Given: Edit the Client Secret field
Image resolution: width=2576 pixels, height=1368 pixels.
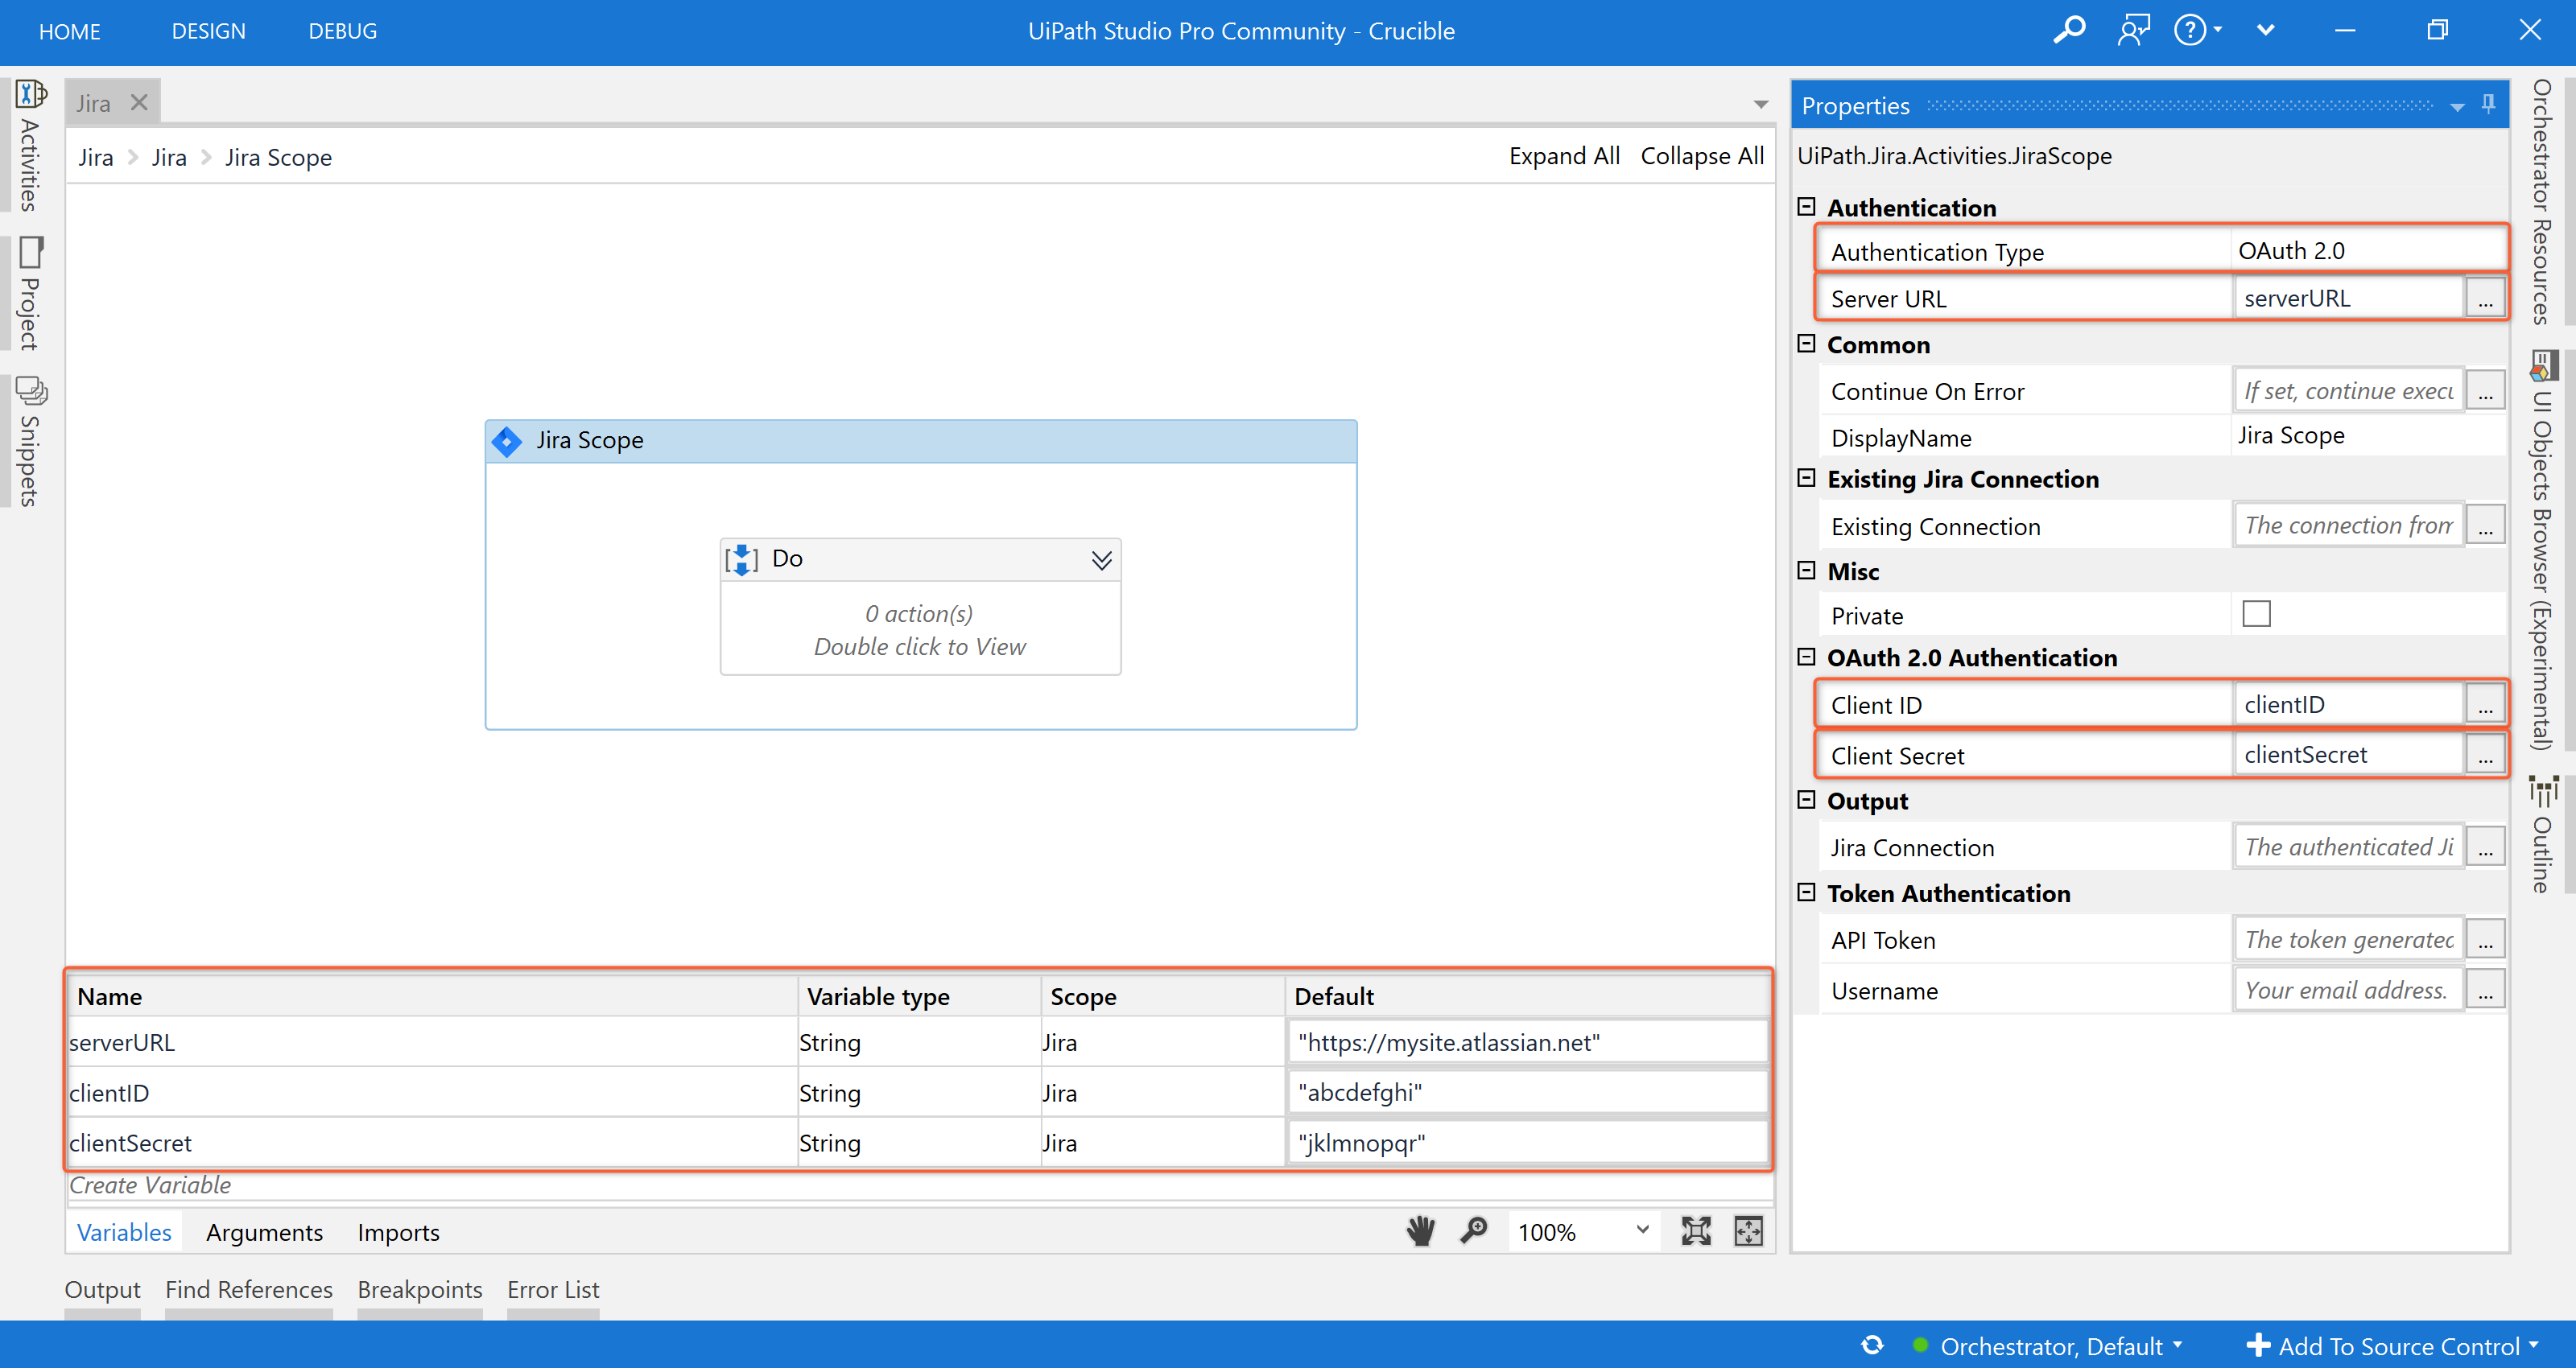Looking at the screenshot, I should (2348, 755).
